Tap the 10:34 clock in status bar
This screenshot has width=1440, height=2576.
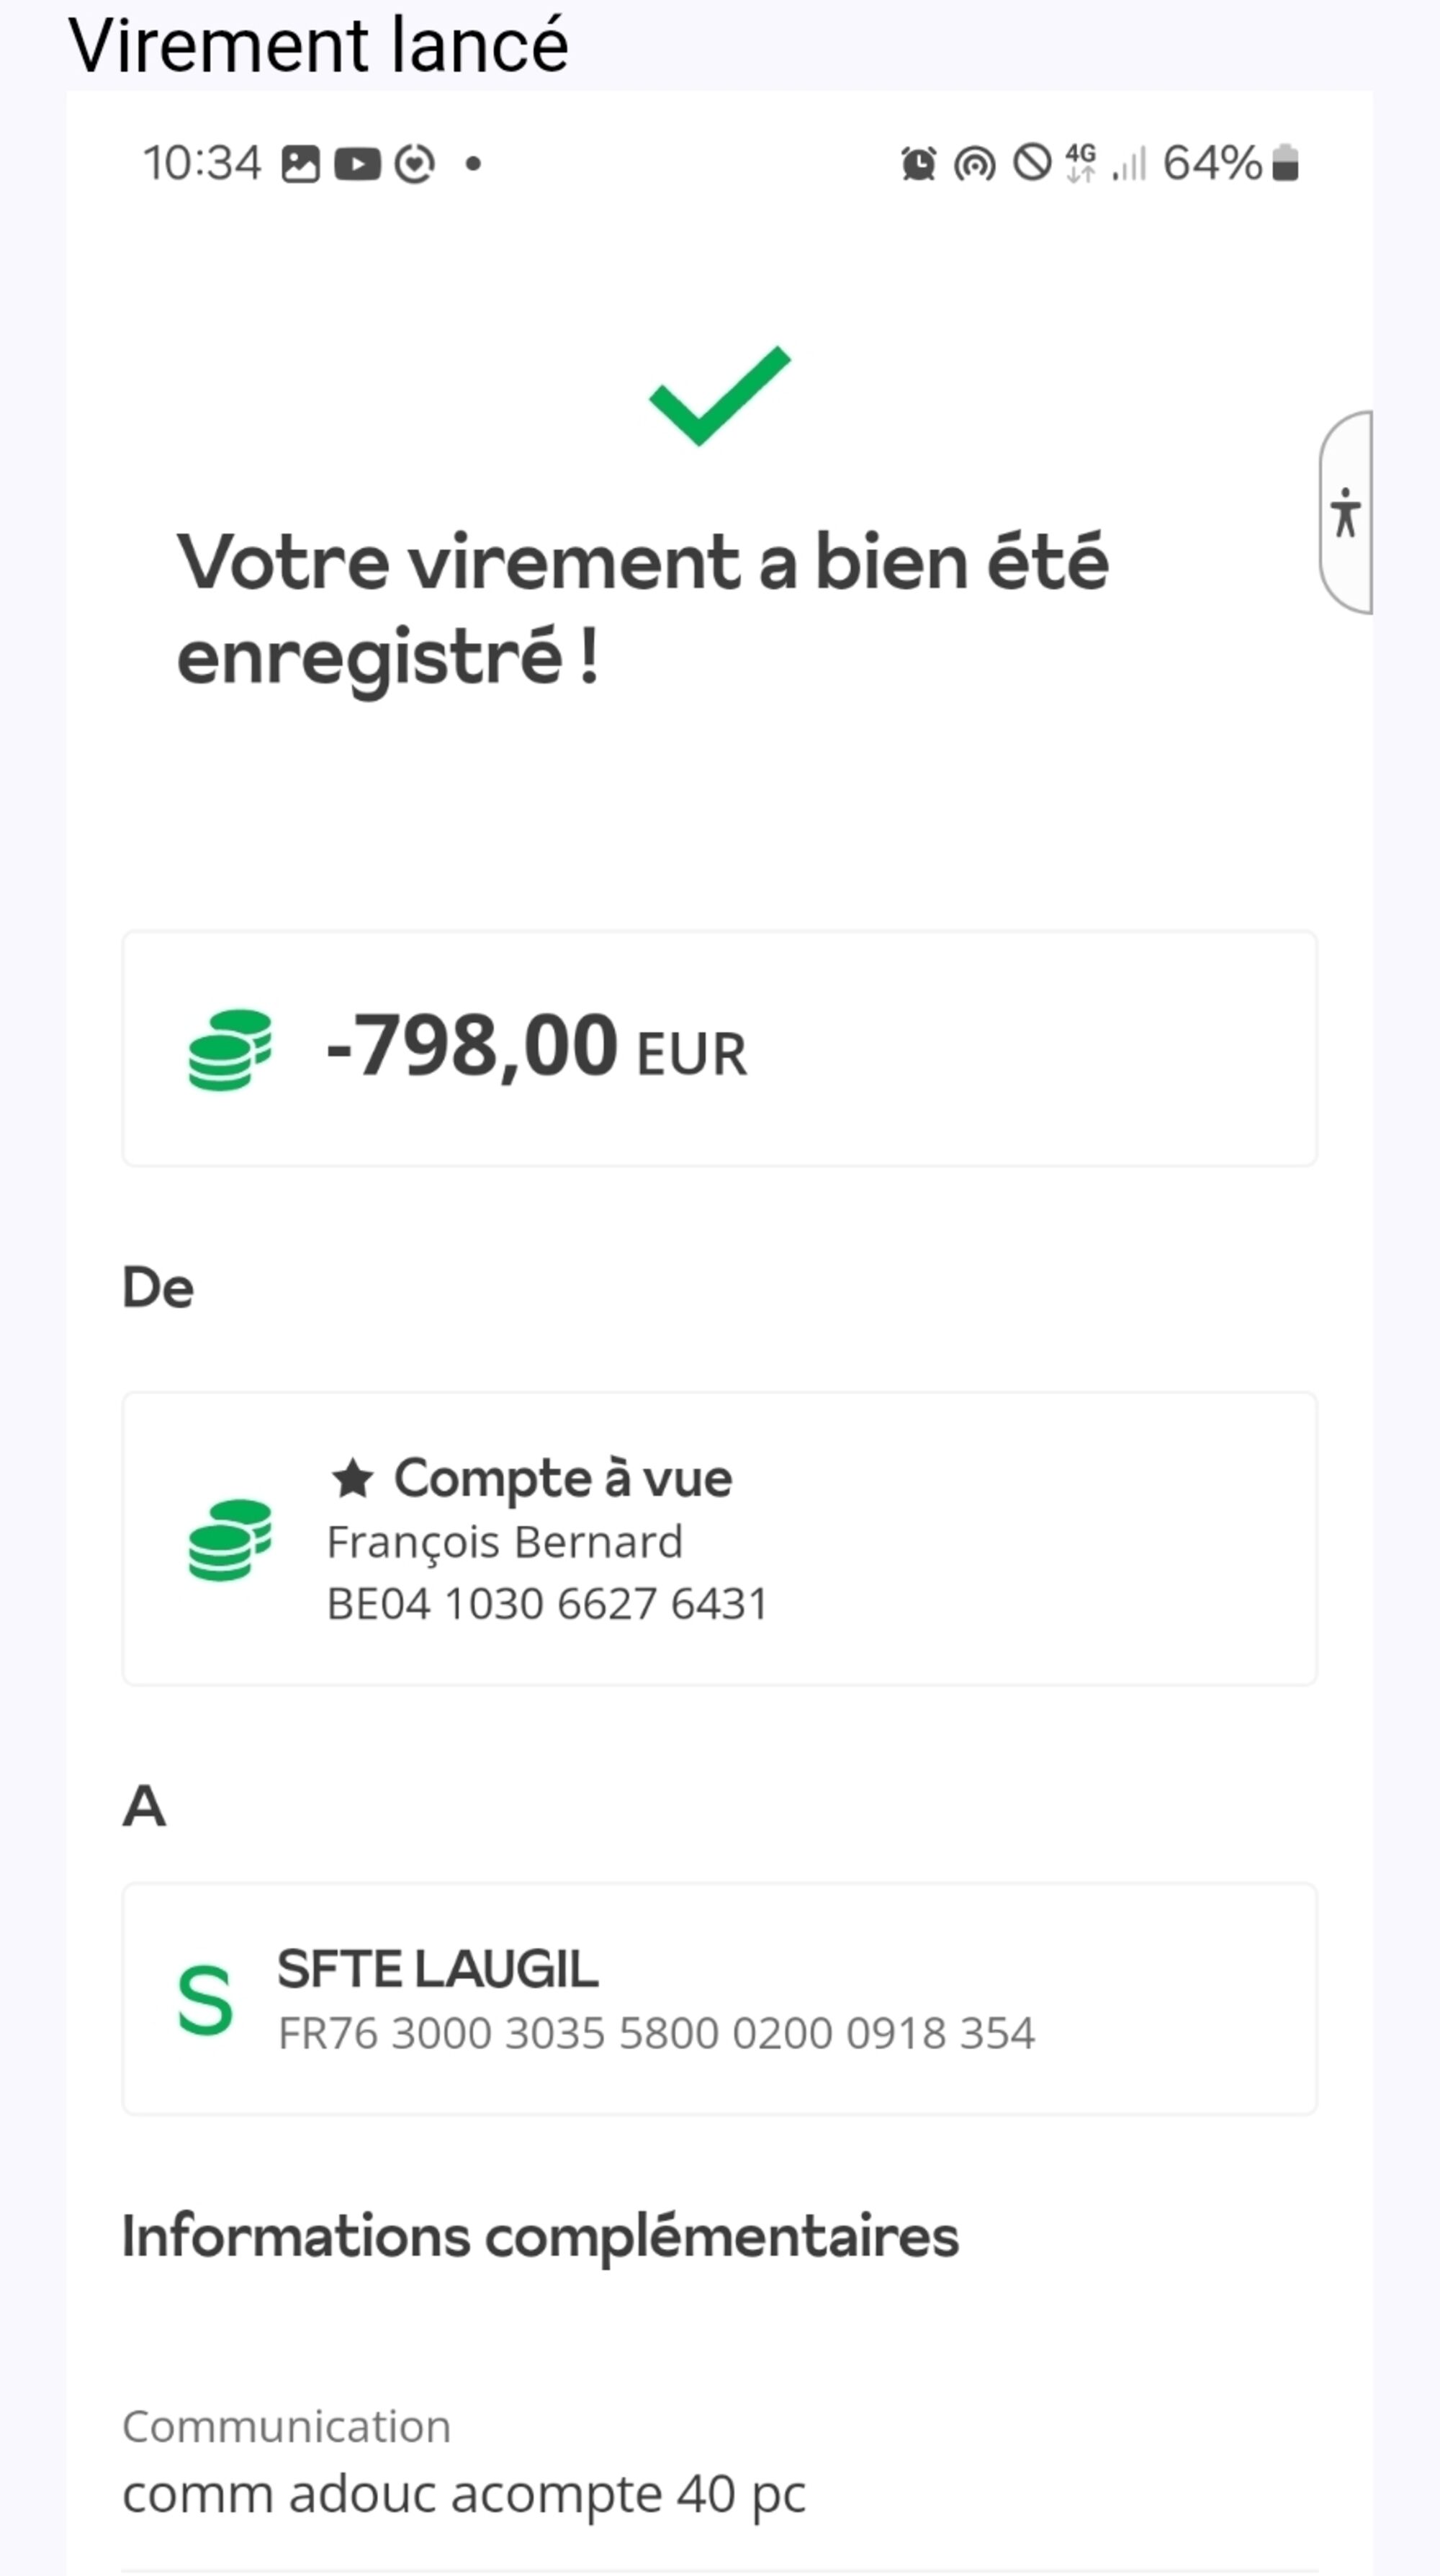pos(202,163)
